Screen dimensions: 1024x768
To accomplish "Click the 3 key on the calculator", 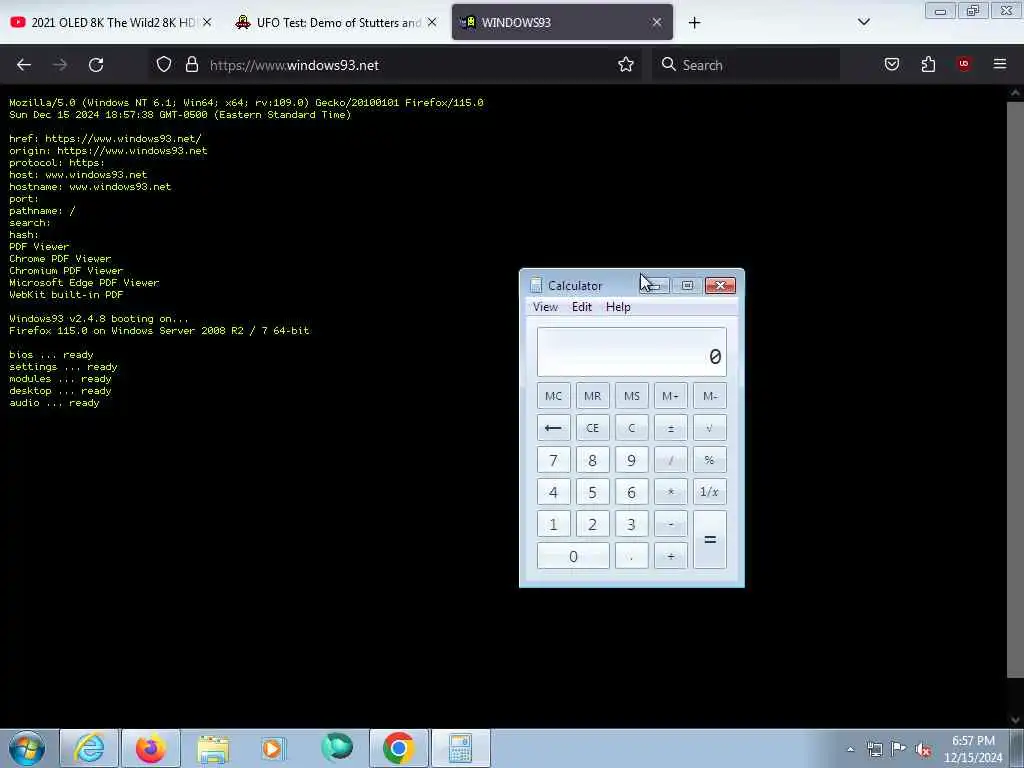I will [x=632, y=524].
